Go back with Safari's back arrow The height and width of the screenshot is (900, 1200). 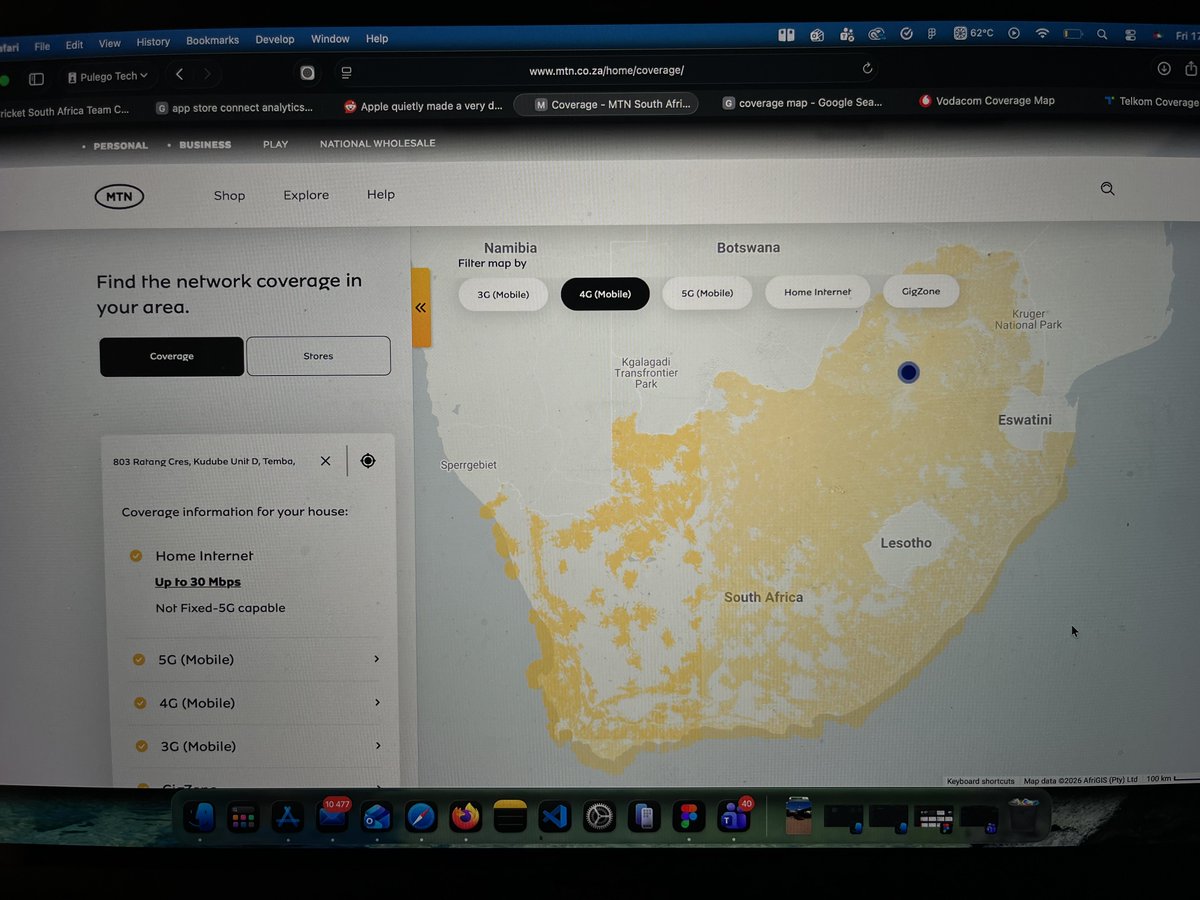click(x=179, y=74)
